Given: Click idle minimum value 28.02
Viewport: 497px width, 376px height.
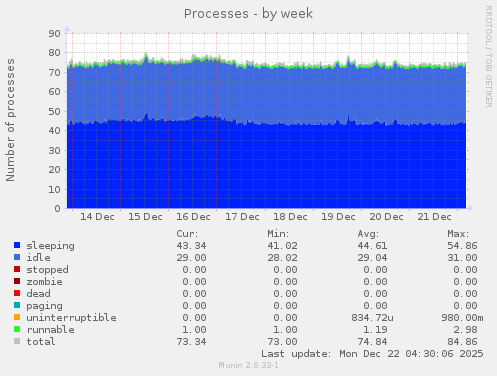Looking at the screenshot, I should tap(282, 258).
